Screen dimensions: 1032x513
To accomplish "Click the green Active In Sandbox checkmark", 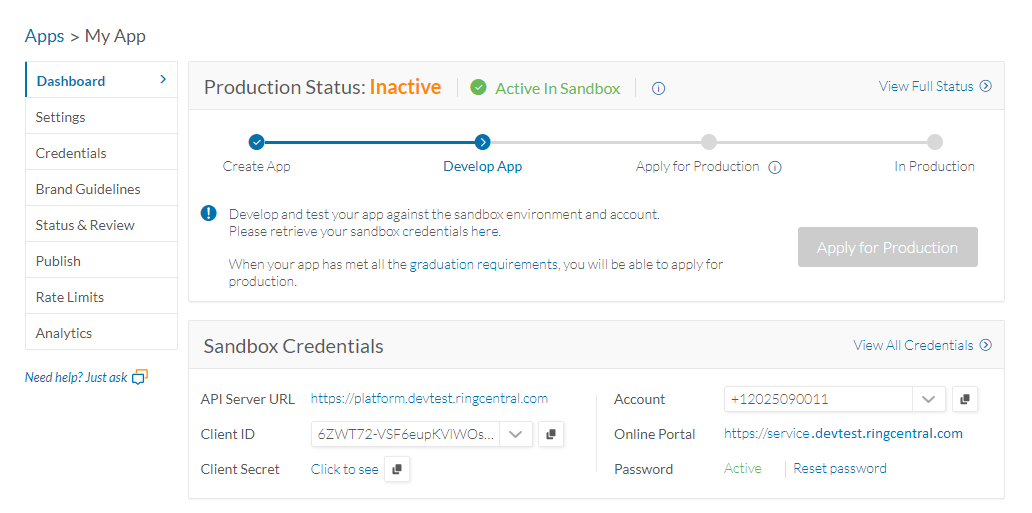I will (478, 88).
